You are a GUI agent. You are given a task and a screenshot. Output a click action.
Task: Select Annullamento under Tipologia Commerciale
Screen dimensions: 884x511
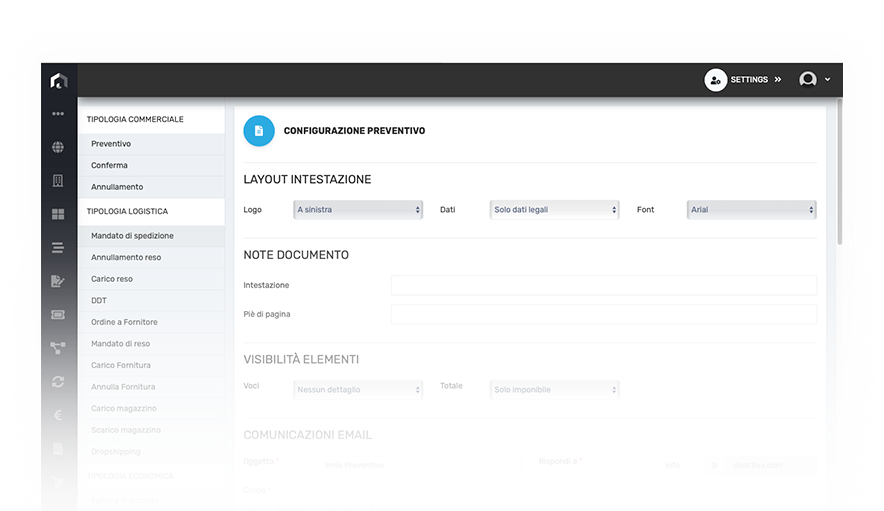[x=151, y=187]
